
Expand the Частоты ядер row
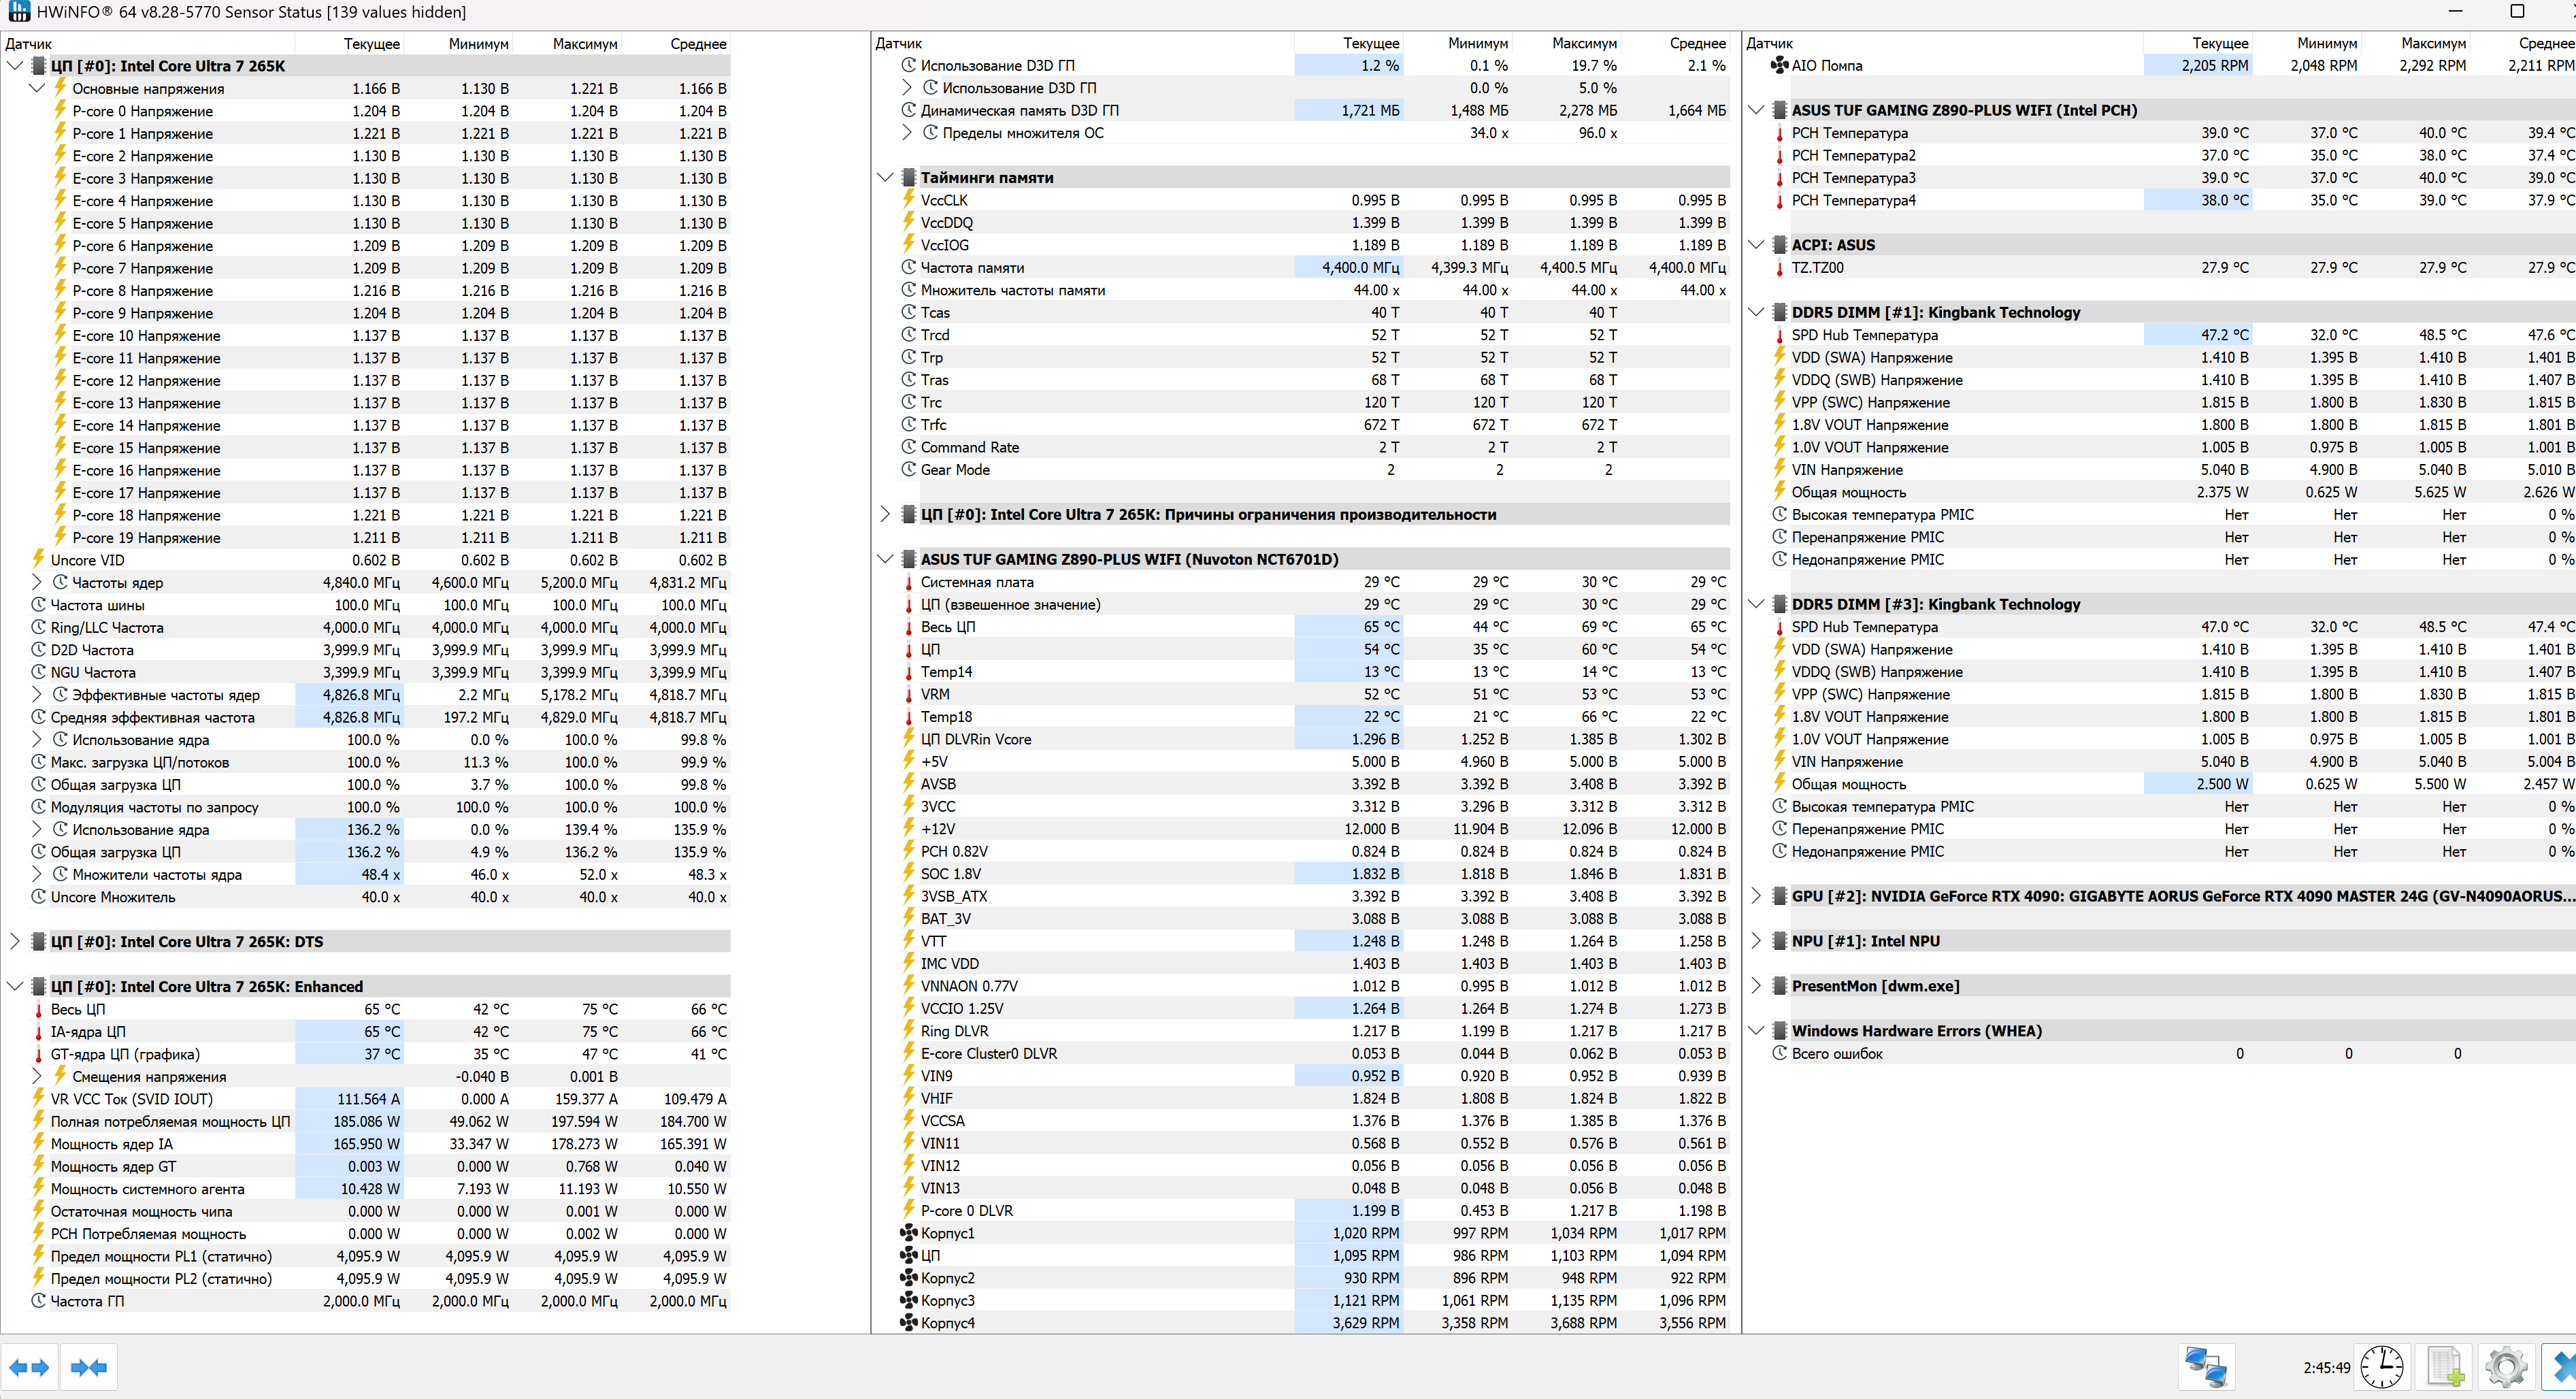click(37, 583)
